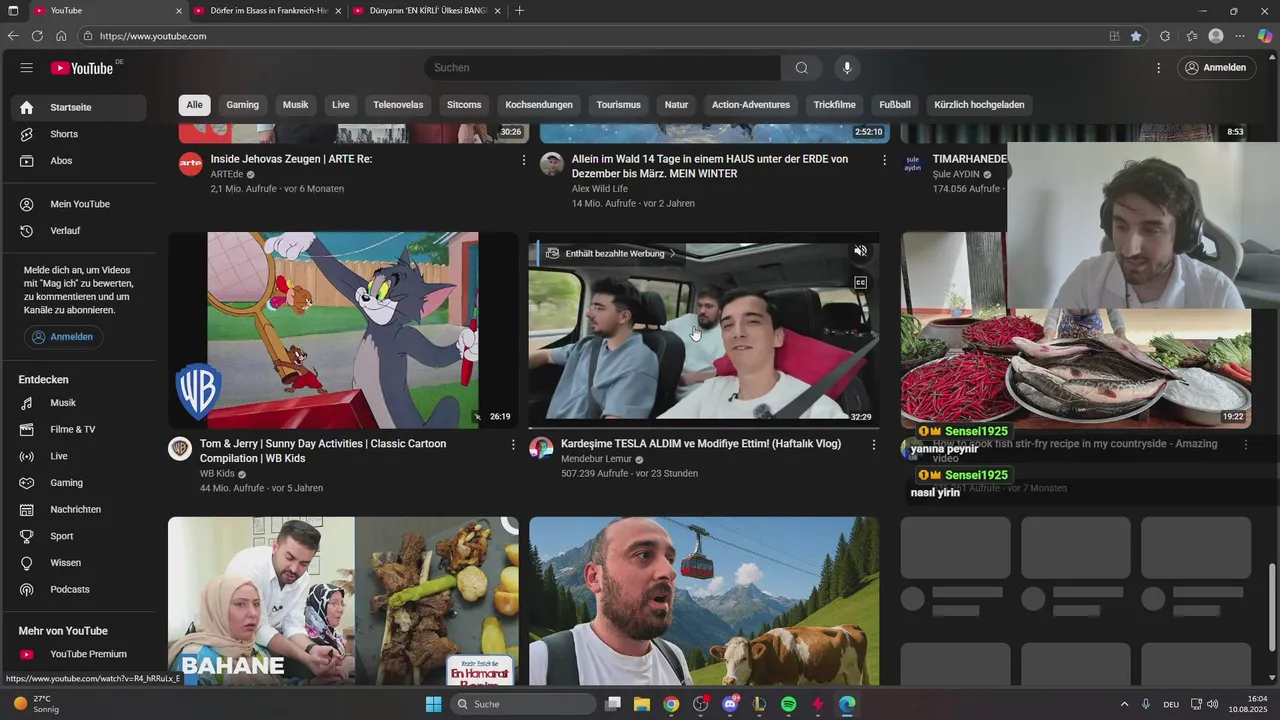
Task: Open options menu for Tom & Jerry video
Action: pyautogui.click(x=513, y=445)
